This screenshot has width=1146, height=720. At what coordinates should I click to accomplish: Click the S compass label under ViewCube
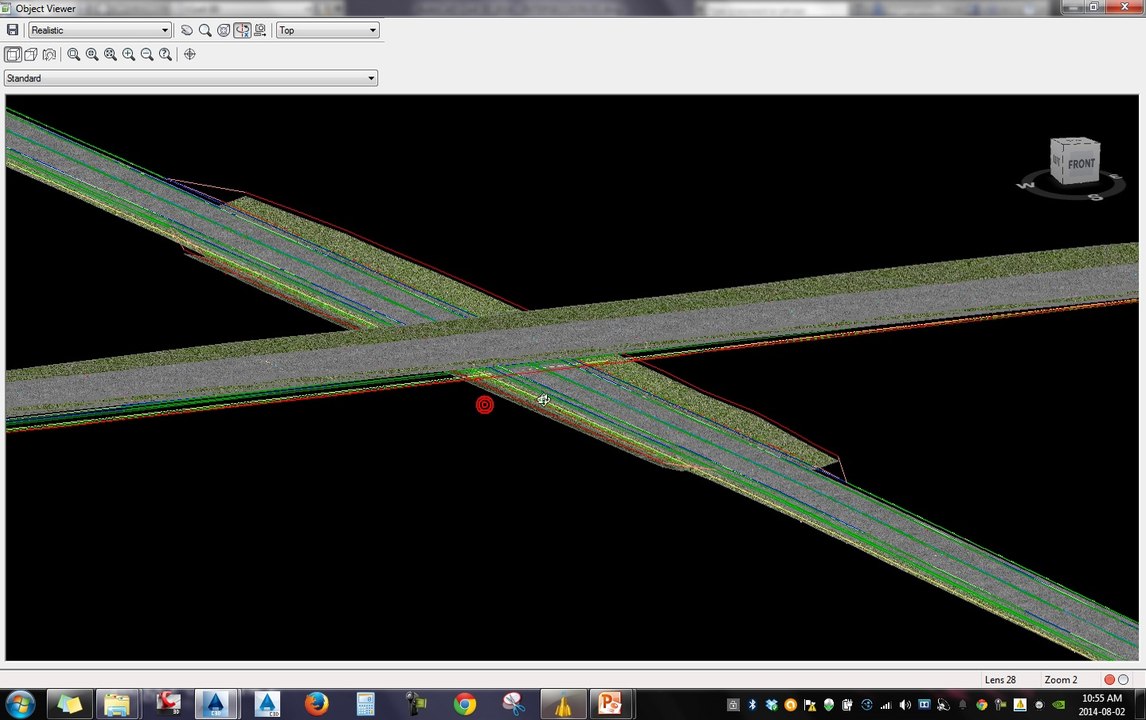1096,197
